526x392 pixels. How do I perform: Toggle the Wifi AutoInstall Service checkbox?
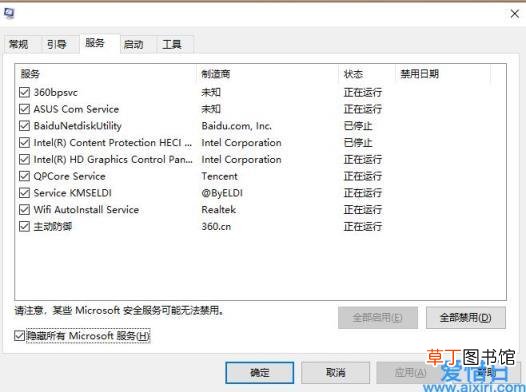[24, 210]
